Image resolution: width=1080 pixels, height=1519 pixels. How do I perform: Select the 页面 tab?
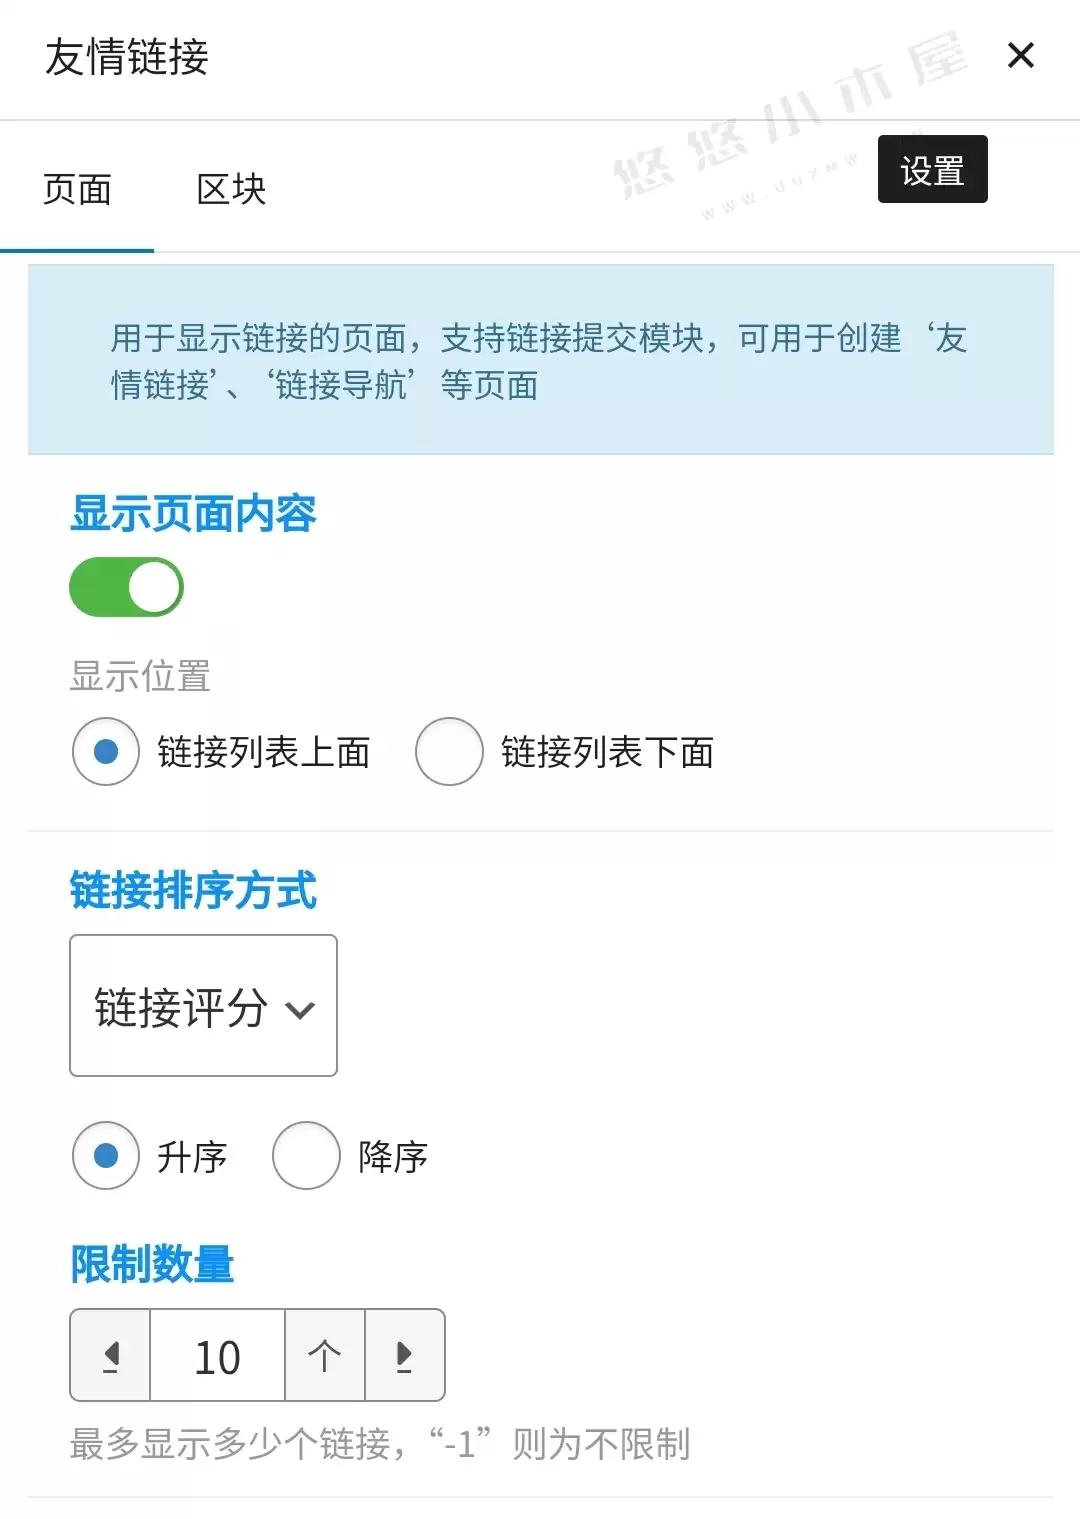point(78,190)
